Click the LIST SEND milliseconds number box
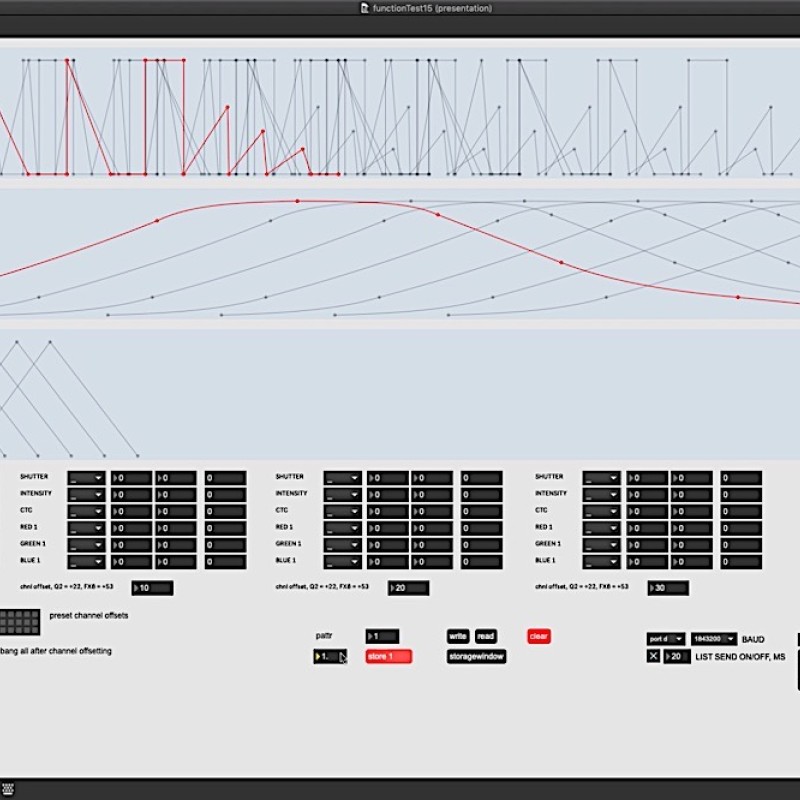800x800 pixels. (x=678, y=656)
